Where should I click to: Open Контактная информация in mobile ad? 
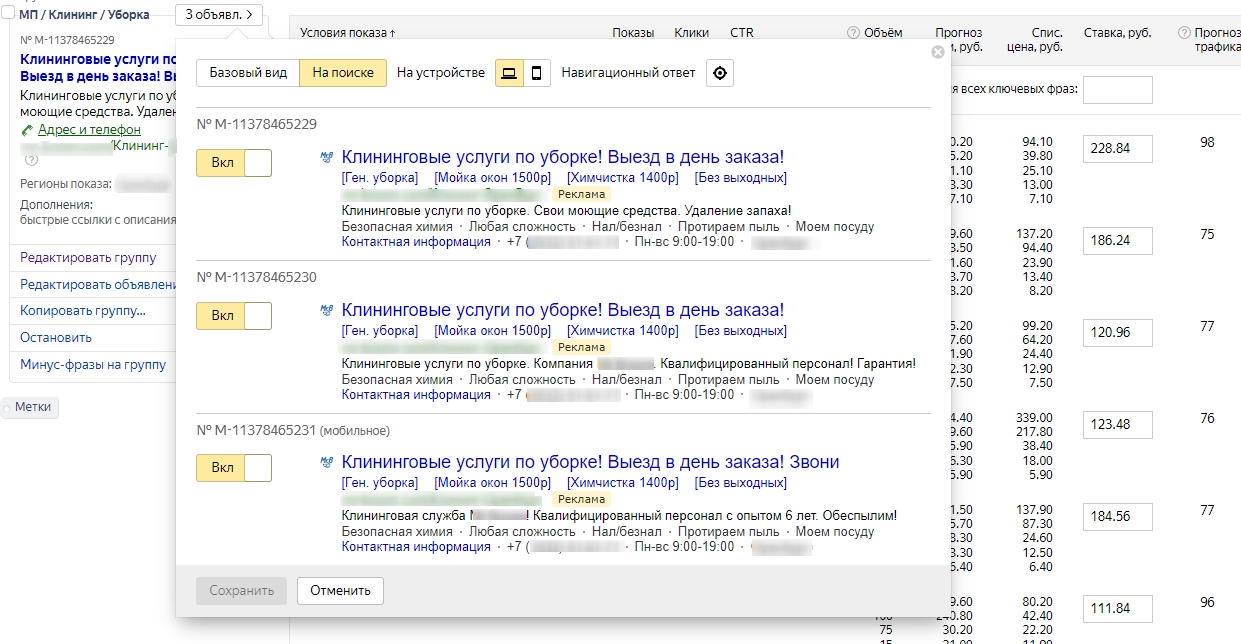(x=416, y=547)
